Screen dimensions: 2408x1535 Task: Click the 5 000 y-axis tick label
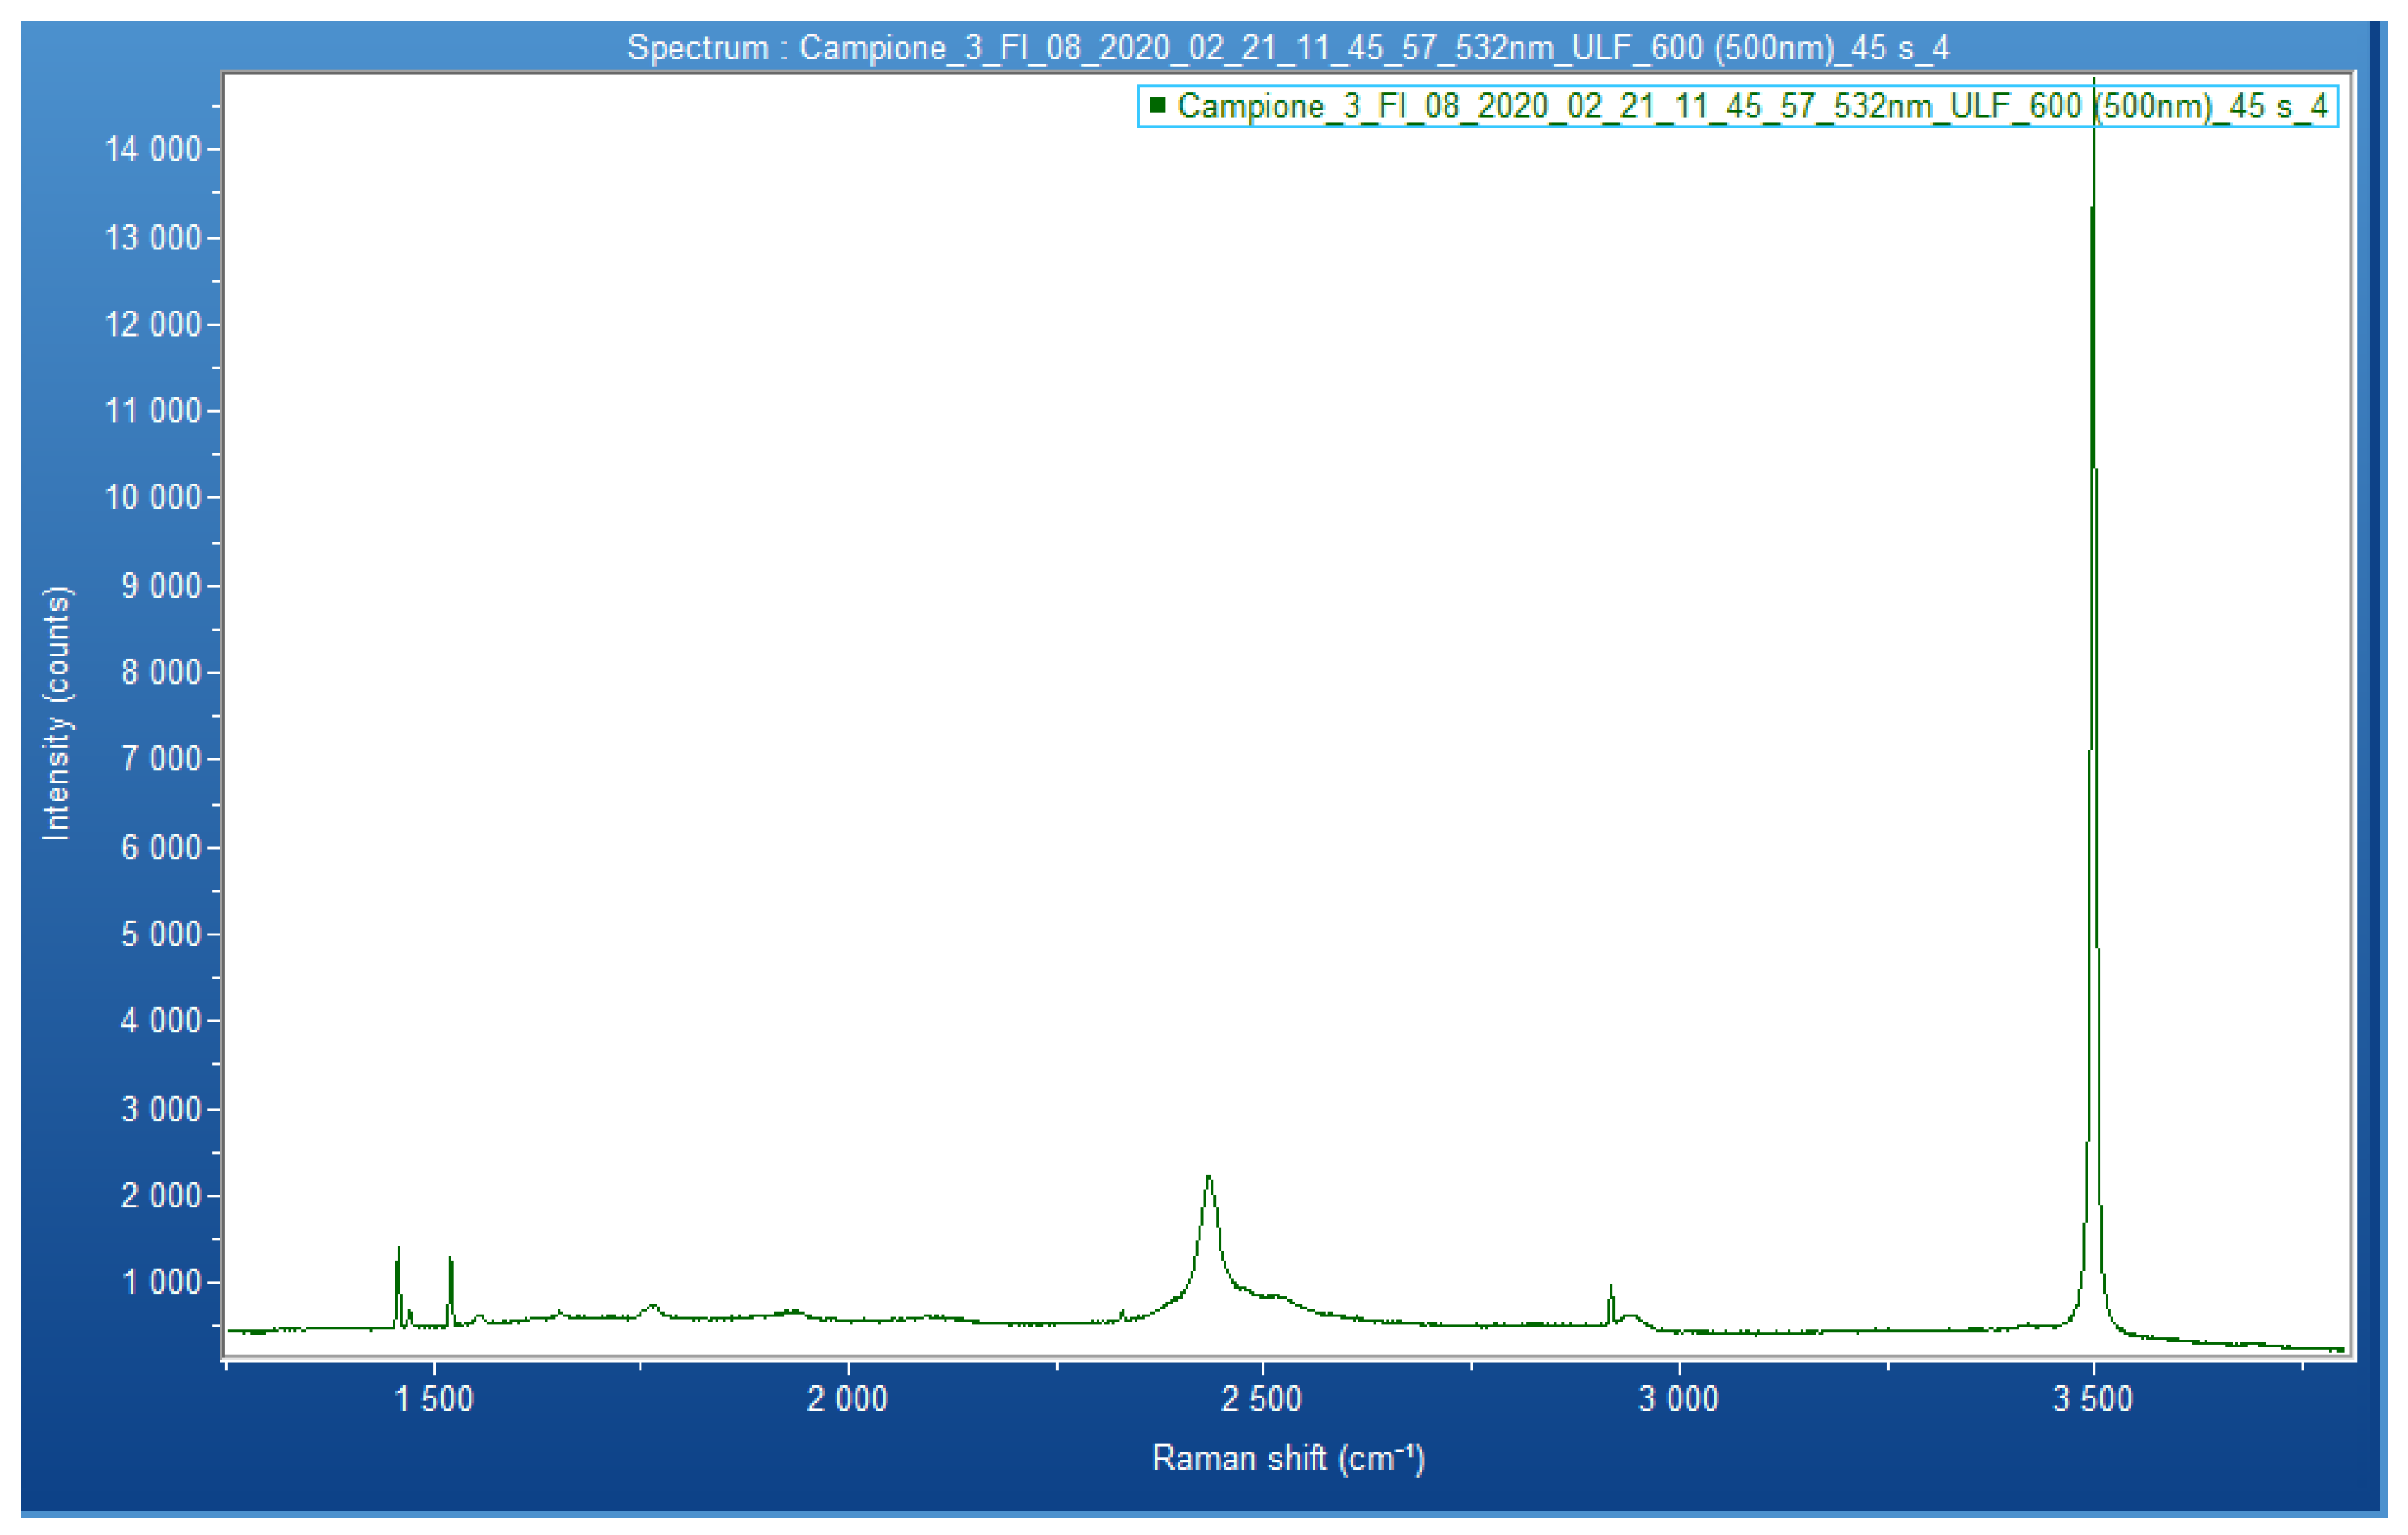pyautogui.click(x=161, y=934)
